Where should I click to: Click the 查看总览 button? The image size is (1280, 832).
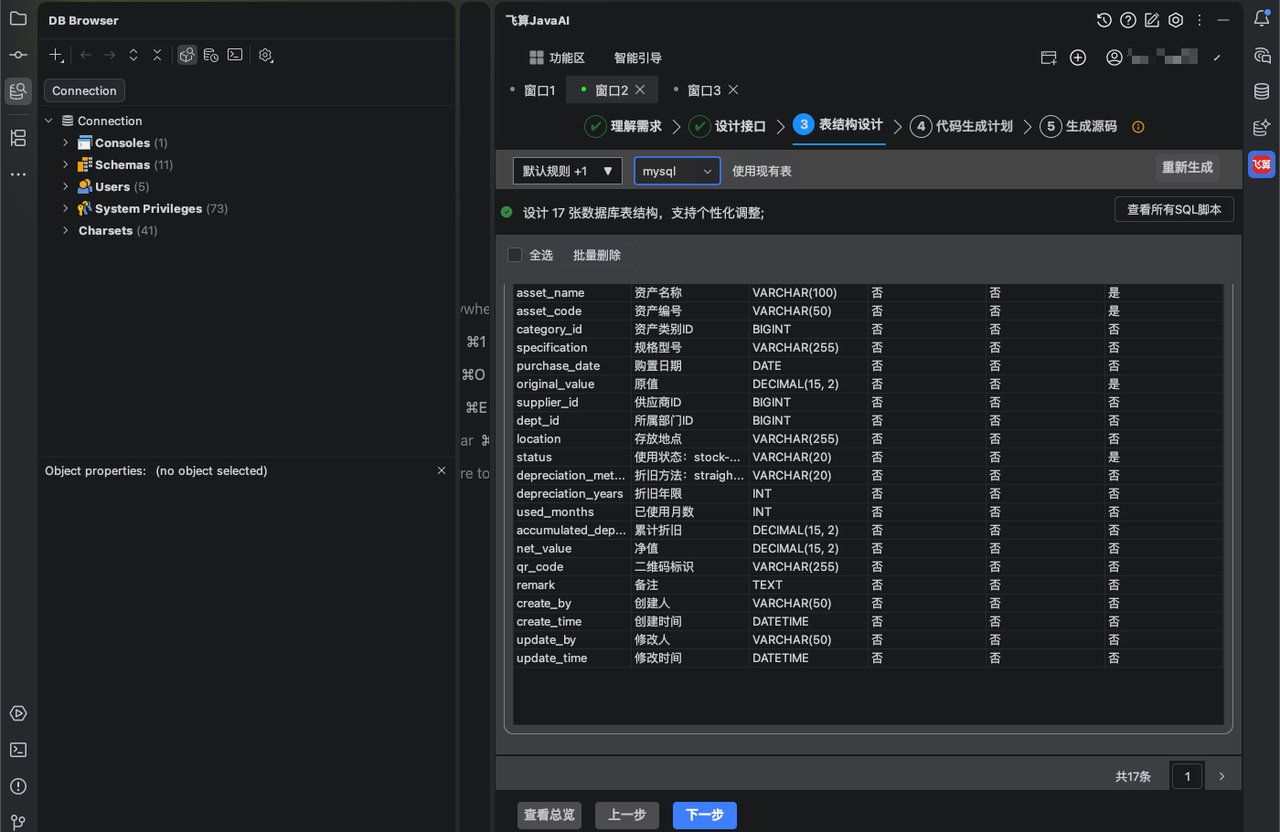tap(549, 815)
